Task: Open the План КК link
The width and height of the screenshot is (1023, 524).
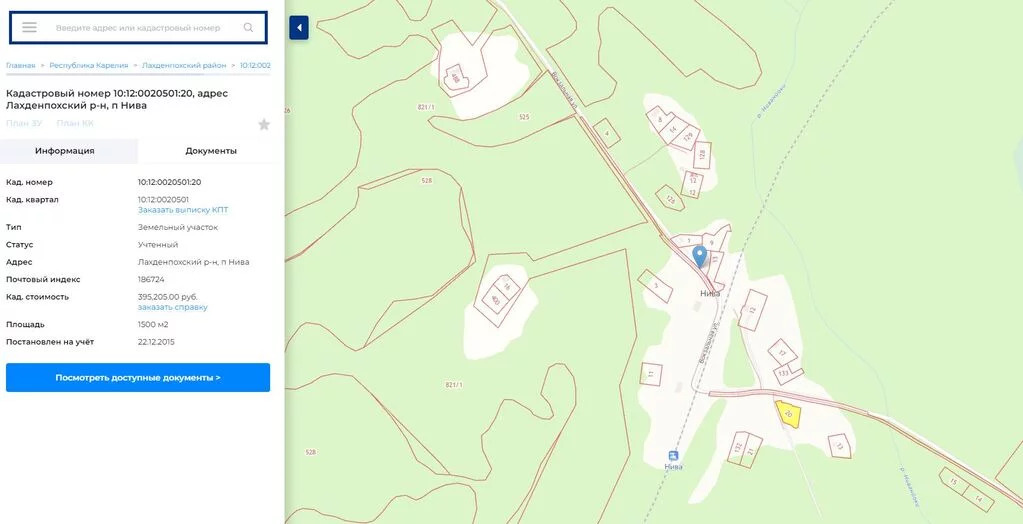Action: (x=75, y=123)
